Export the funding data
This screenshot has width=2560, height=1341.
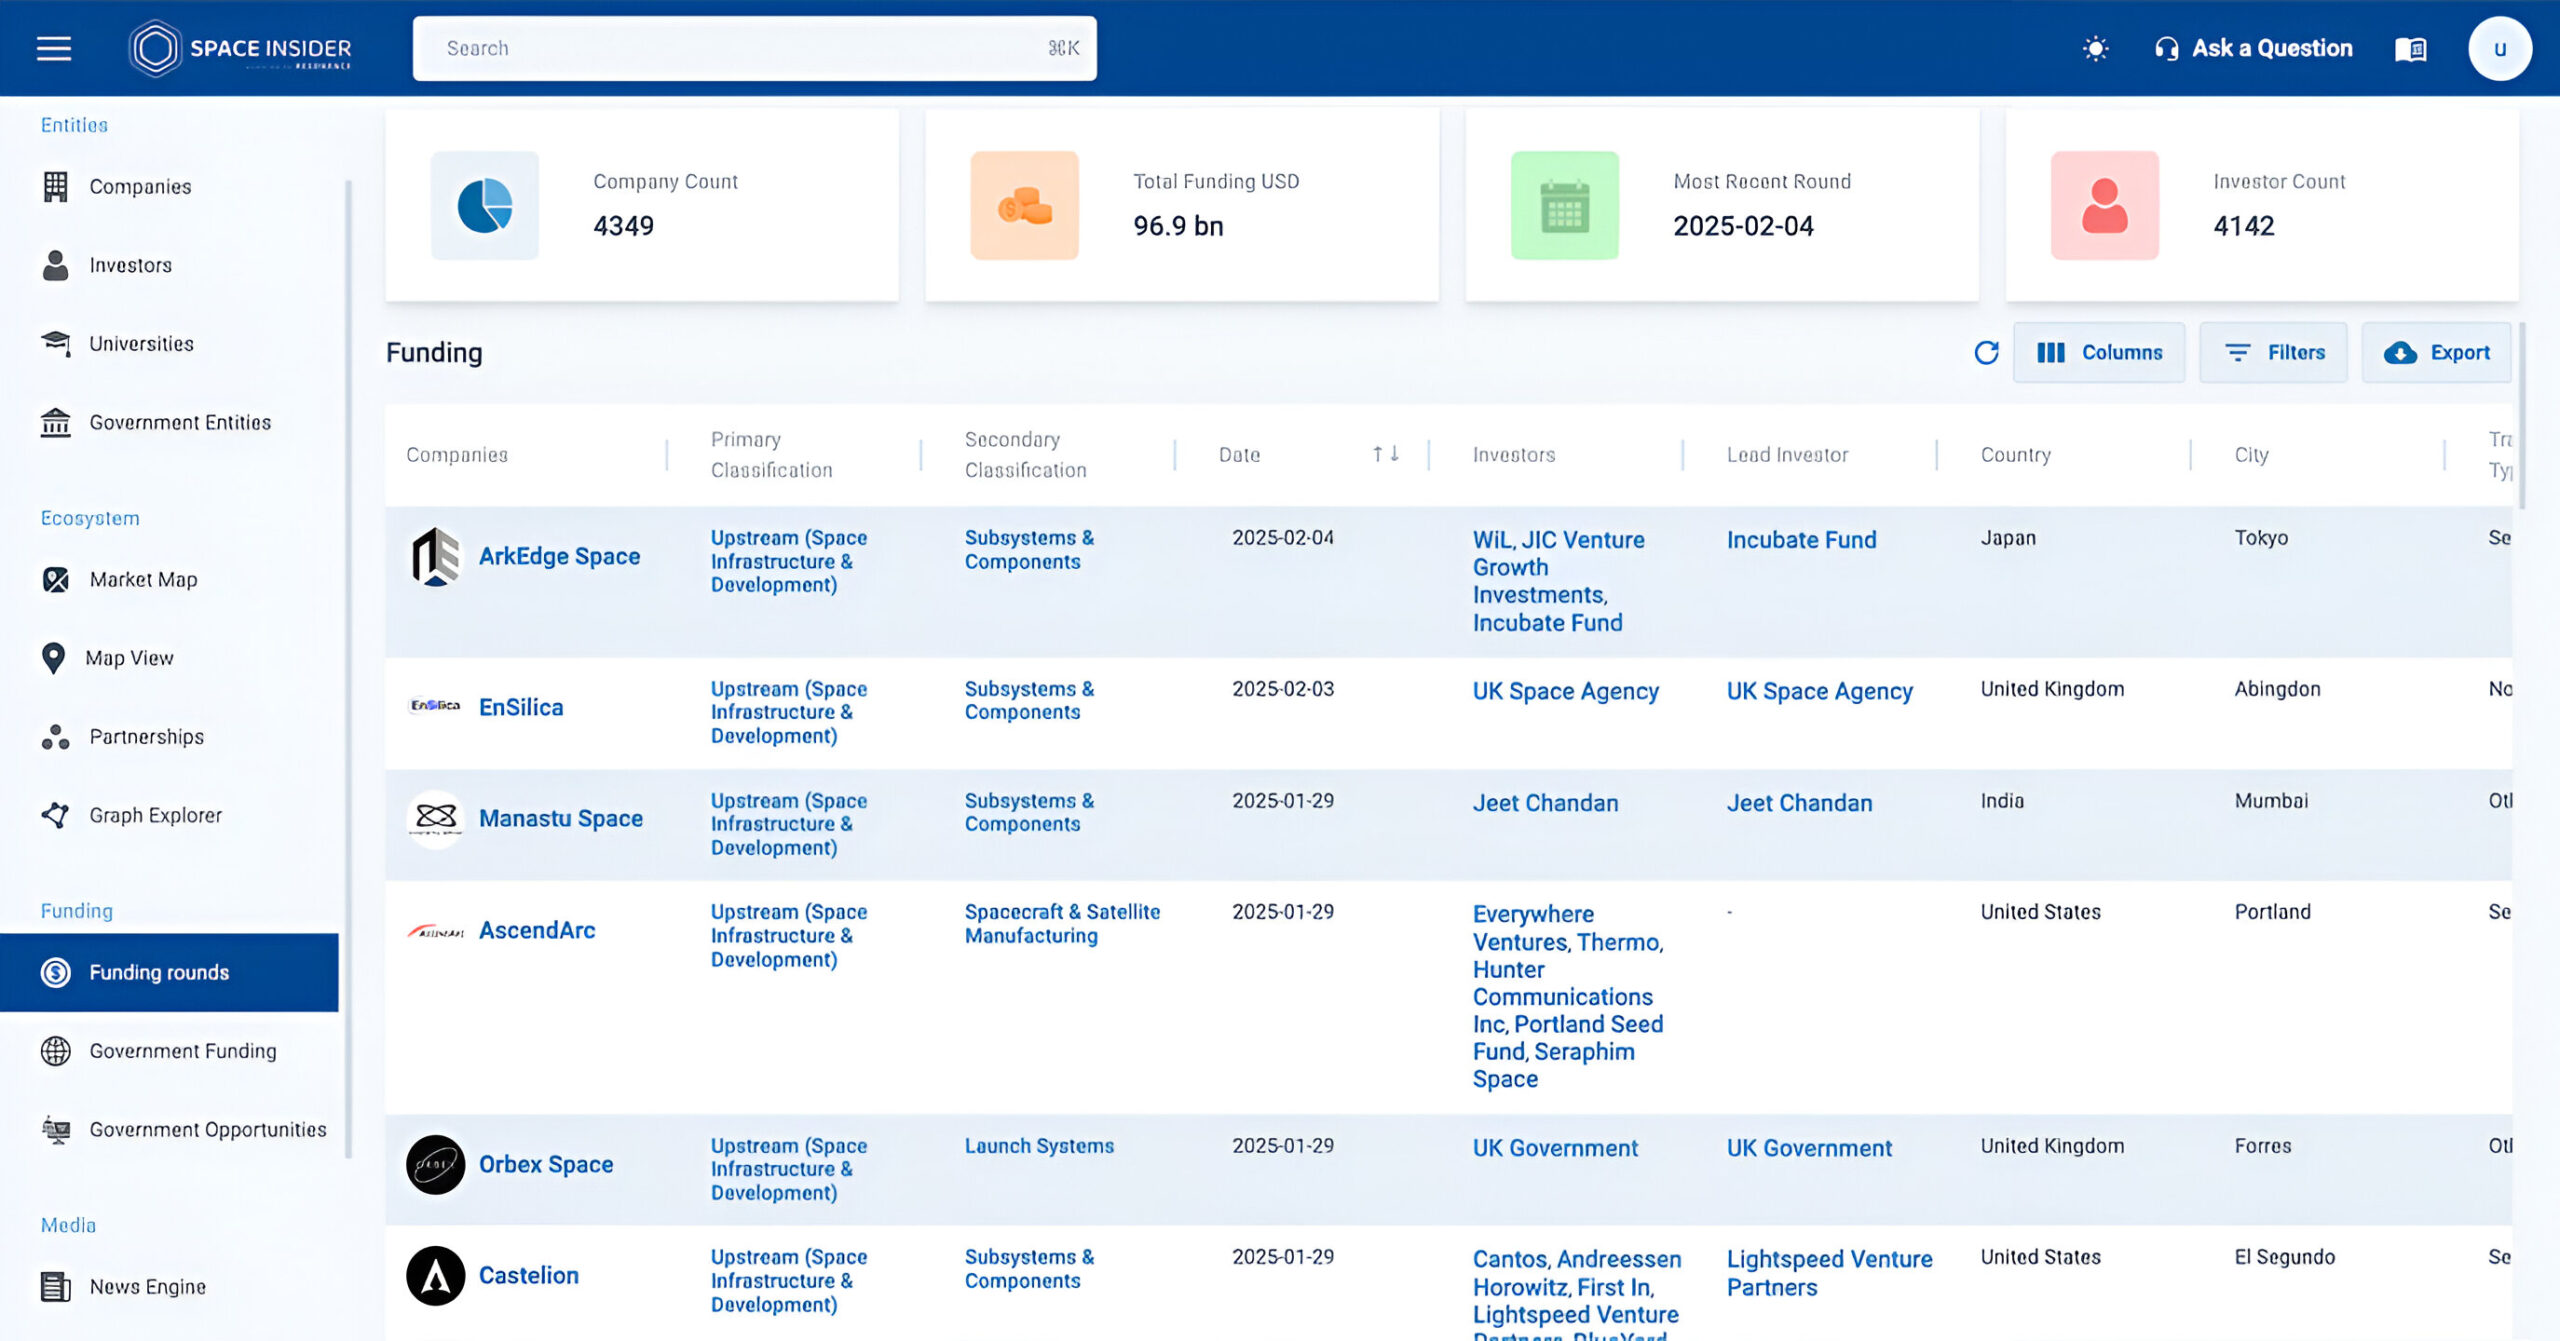(2436, 352)
